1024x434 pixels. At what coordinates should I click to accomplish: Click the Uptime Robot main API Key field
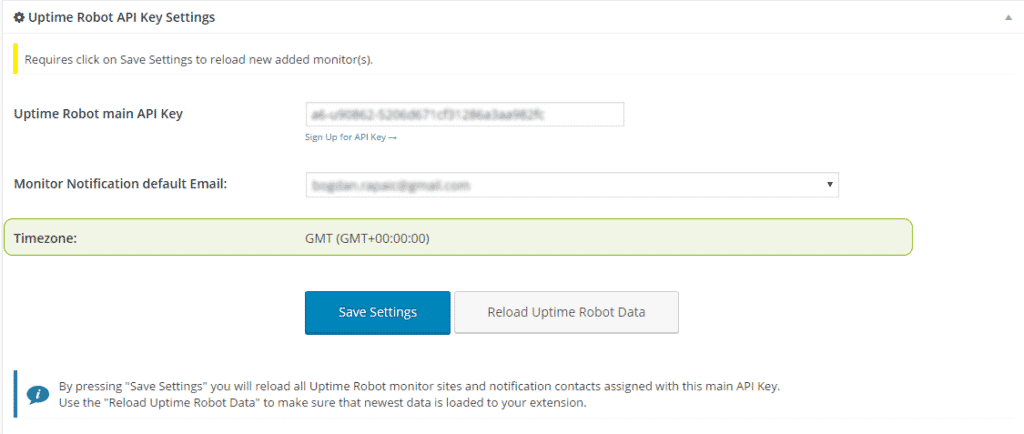464,114
